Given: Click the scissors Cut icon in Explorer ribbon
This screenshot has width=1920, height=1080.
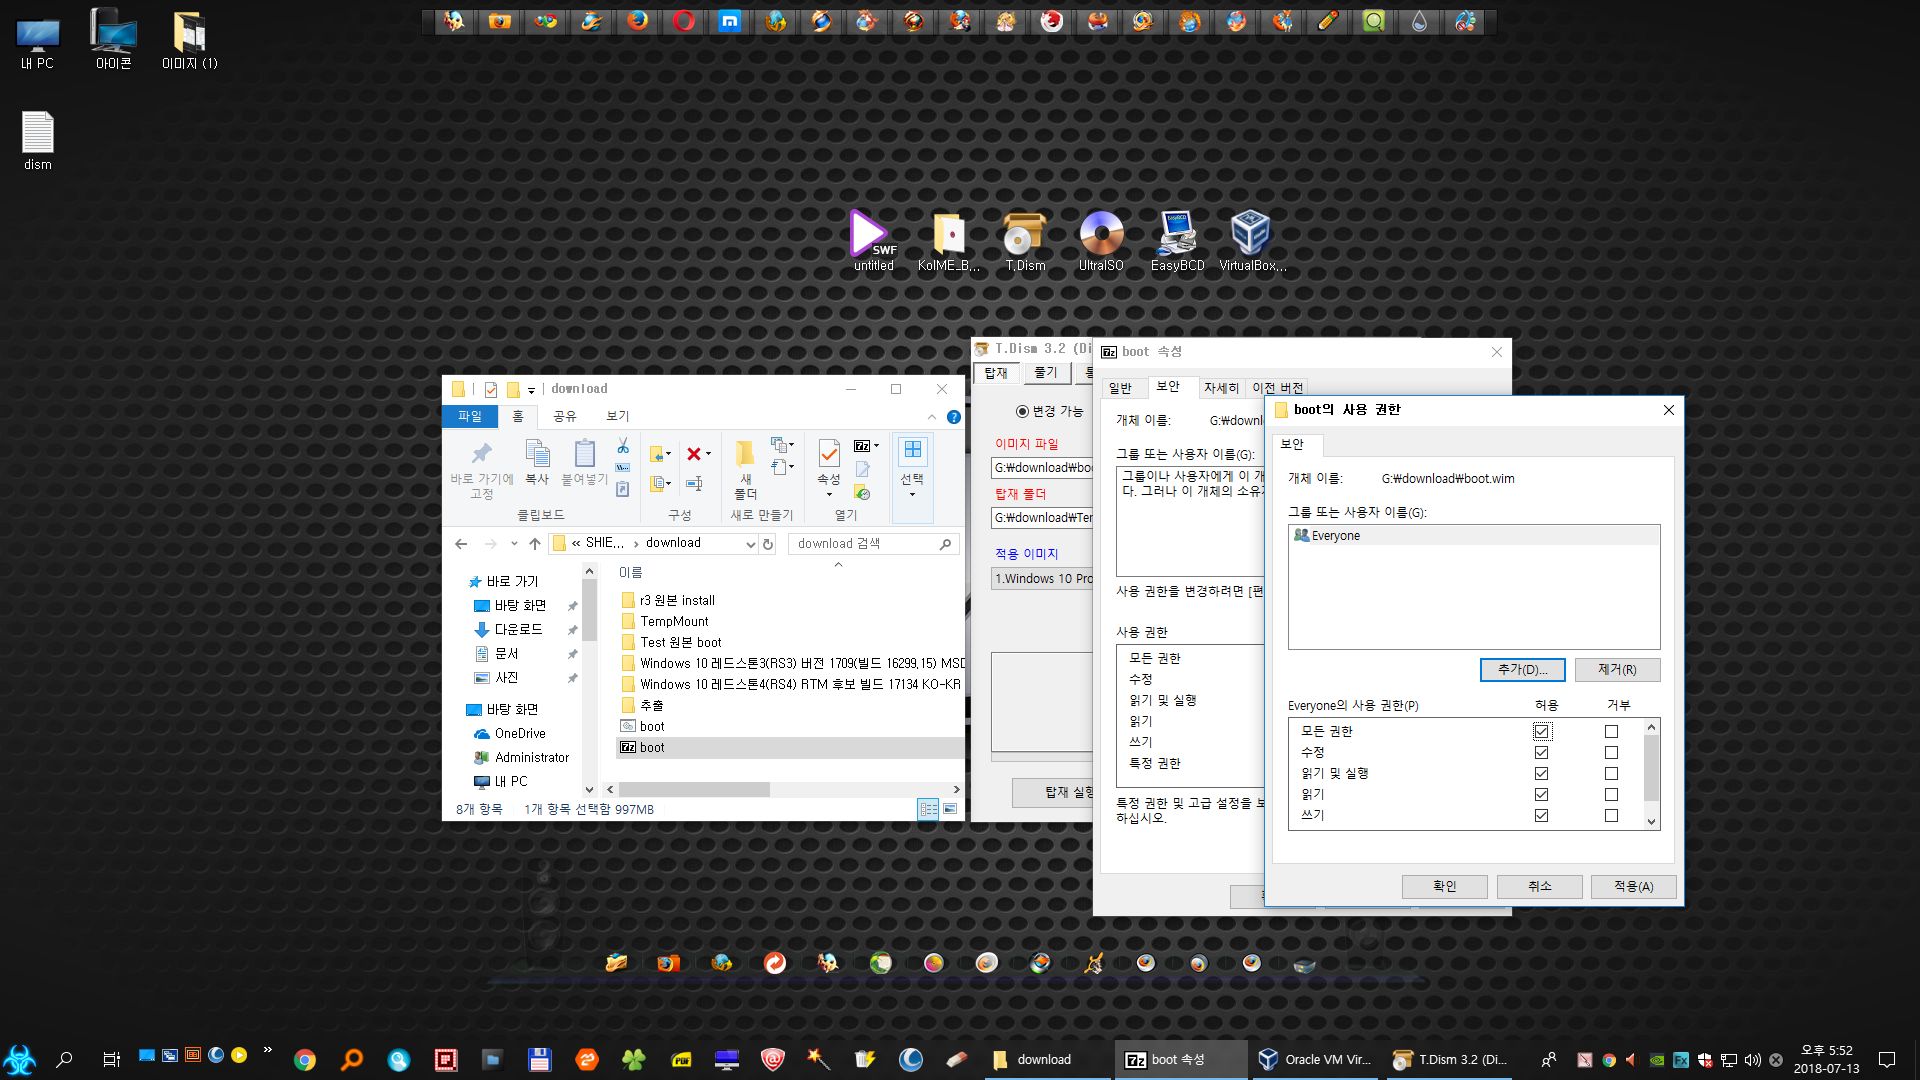Looking at the screenshot, I should tap(623, 446).
